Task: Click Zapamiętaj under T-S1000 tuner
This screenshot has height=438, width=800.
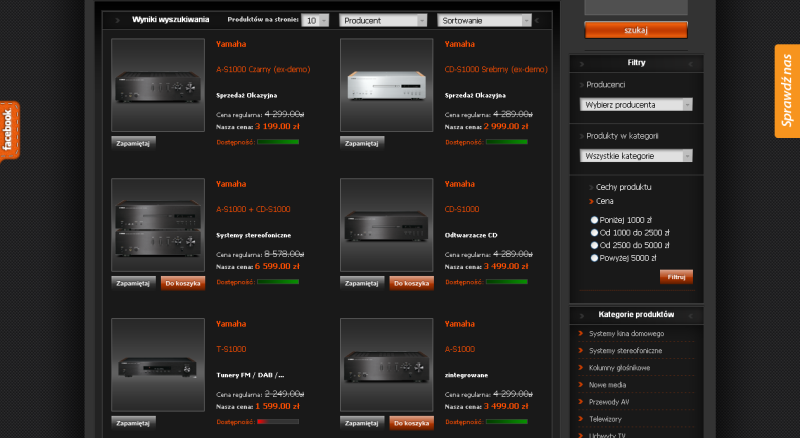Action: [133, 423]
